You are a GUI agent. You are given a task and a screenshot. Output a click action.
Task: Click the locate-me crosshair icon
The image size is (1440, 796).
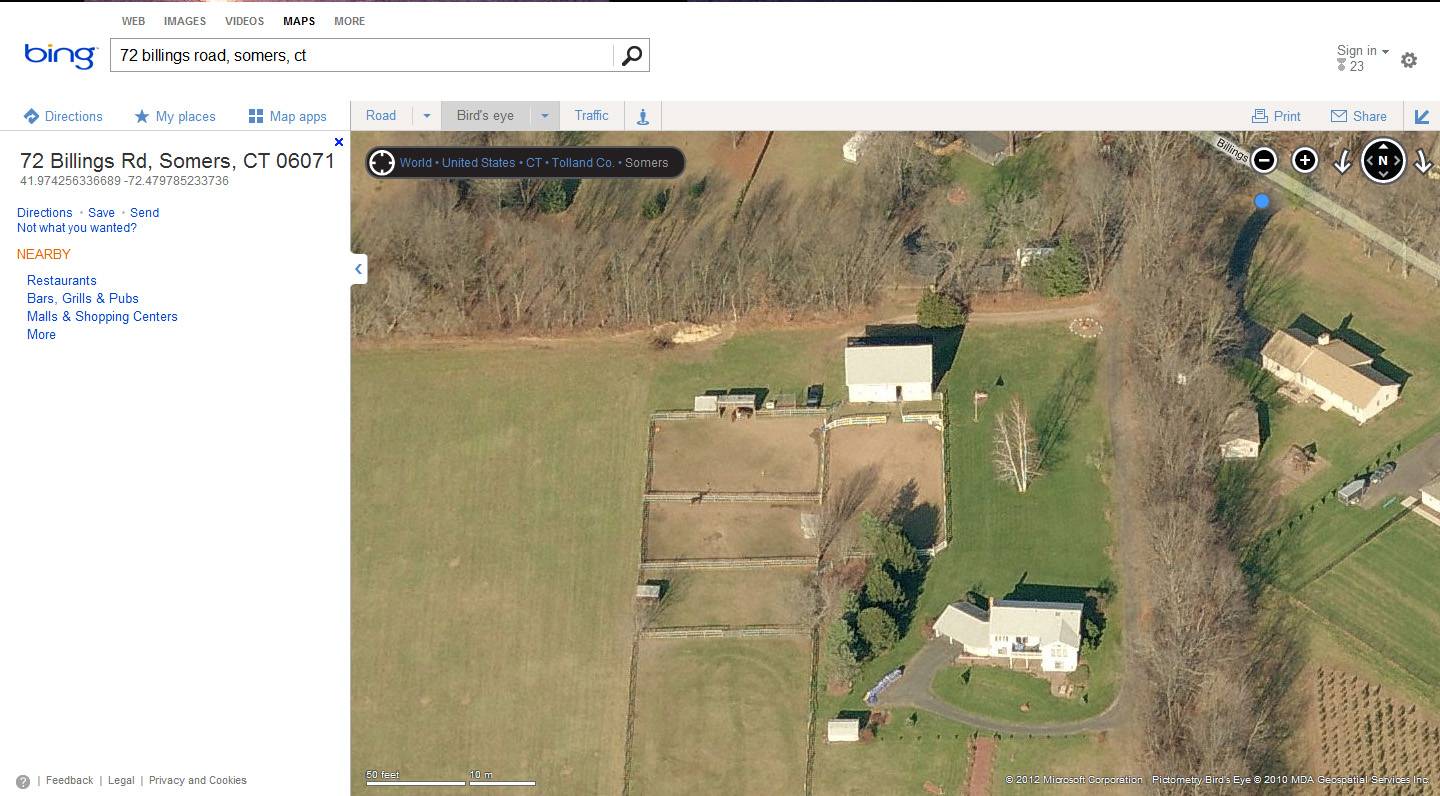(x=382, y=162)
